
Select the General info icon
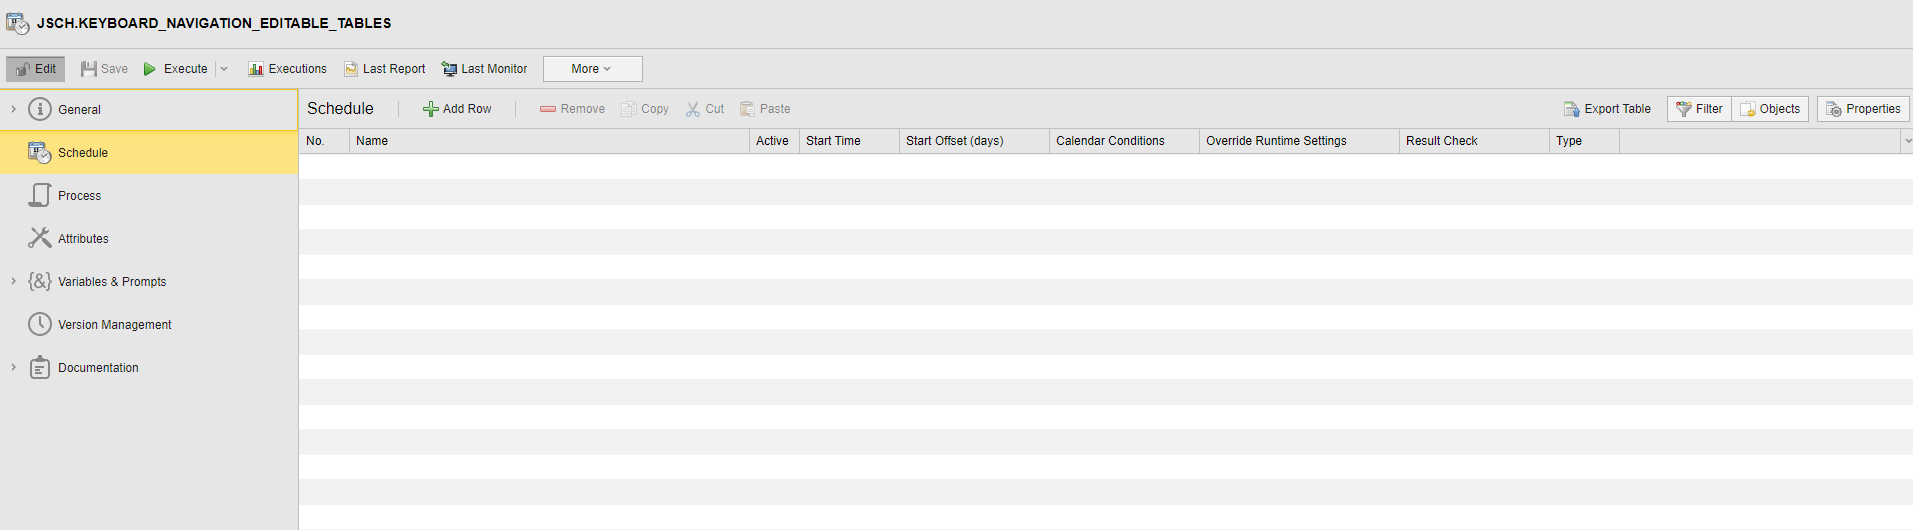pos(40,109)
